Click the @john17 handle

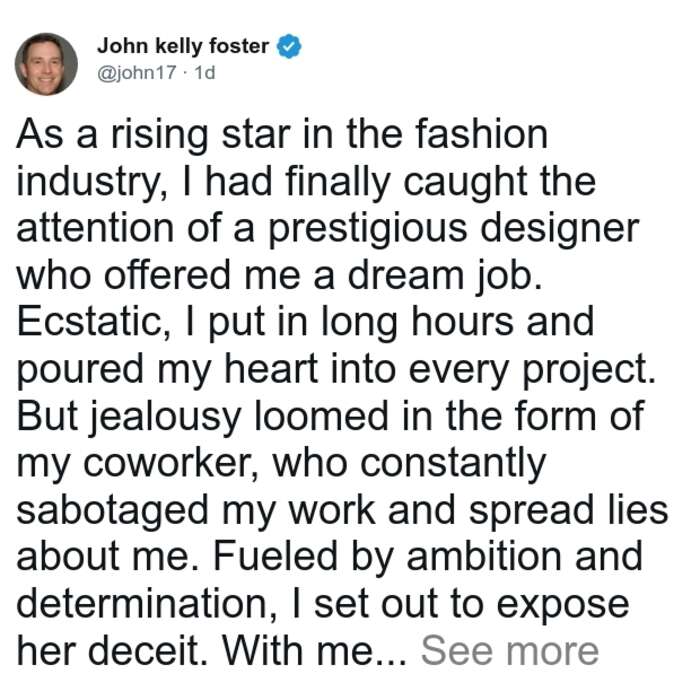137,72
